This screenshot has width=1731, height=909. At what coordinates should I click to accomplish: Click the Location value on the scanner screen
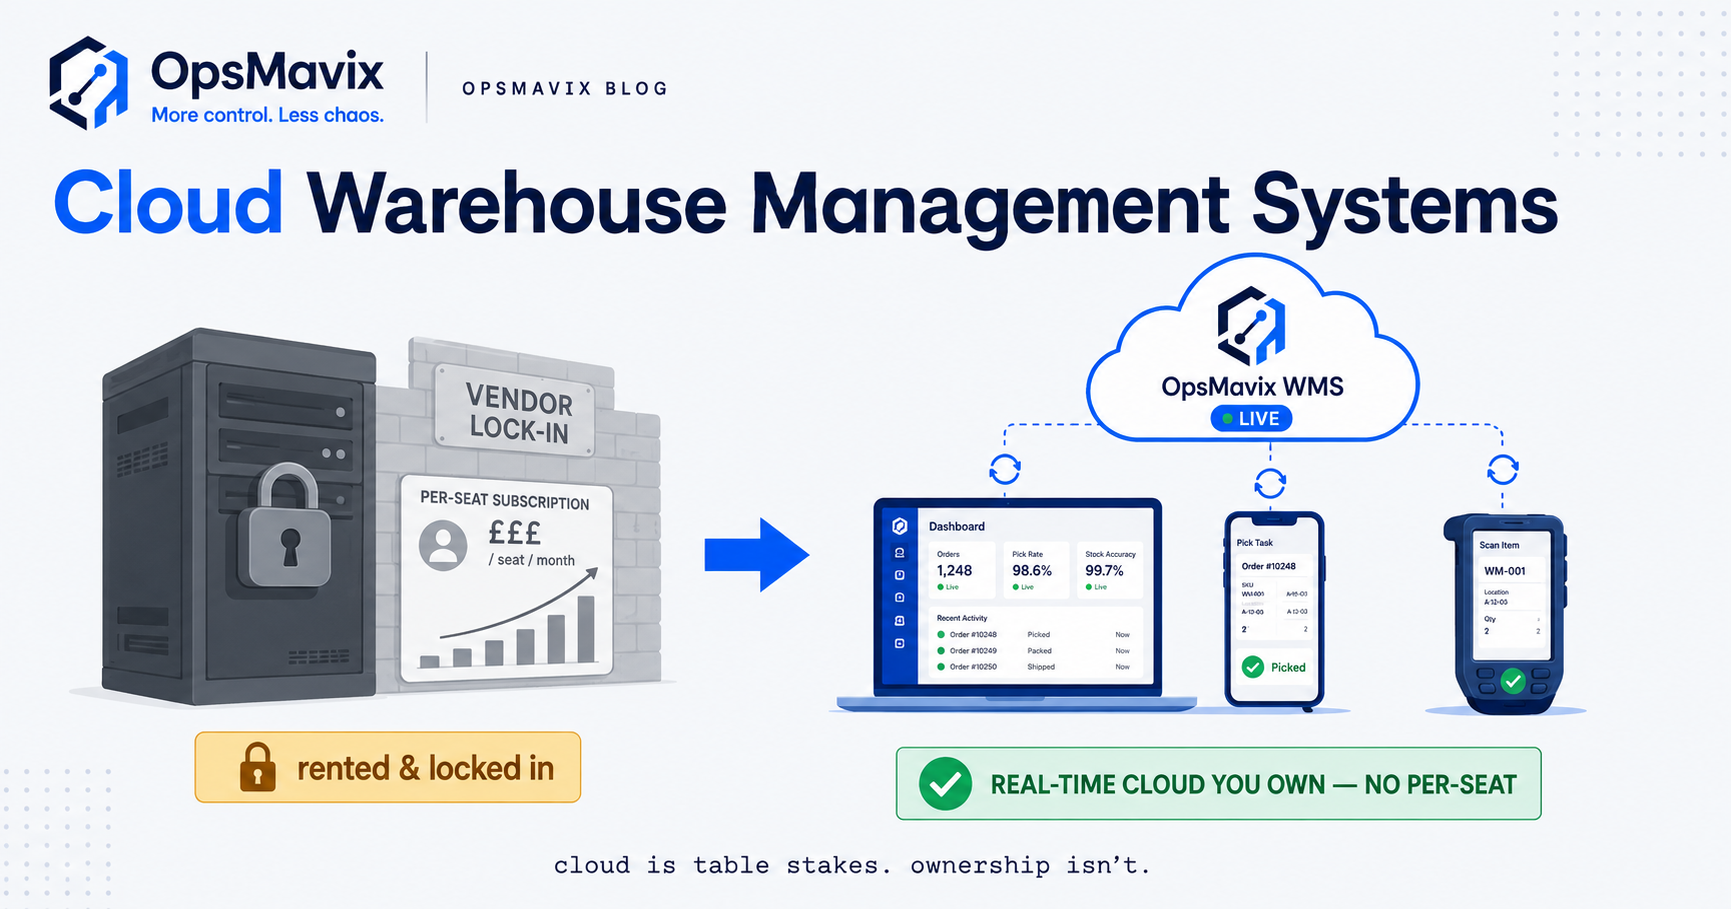[x=1496, y=603]
